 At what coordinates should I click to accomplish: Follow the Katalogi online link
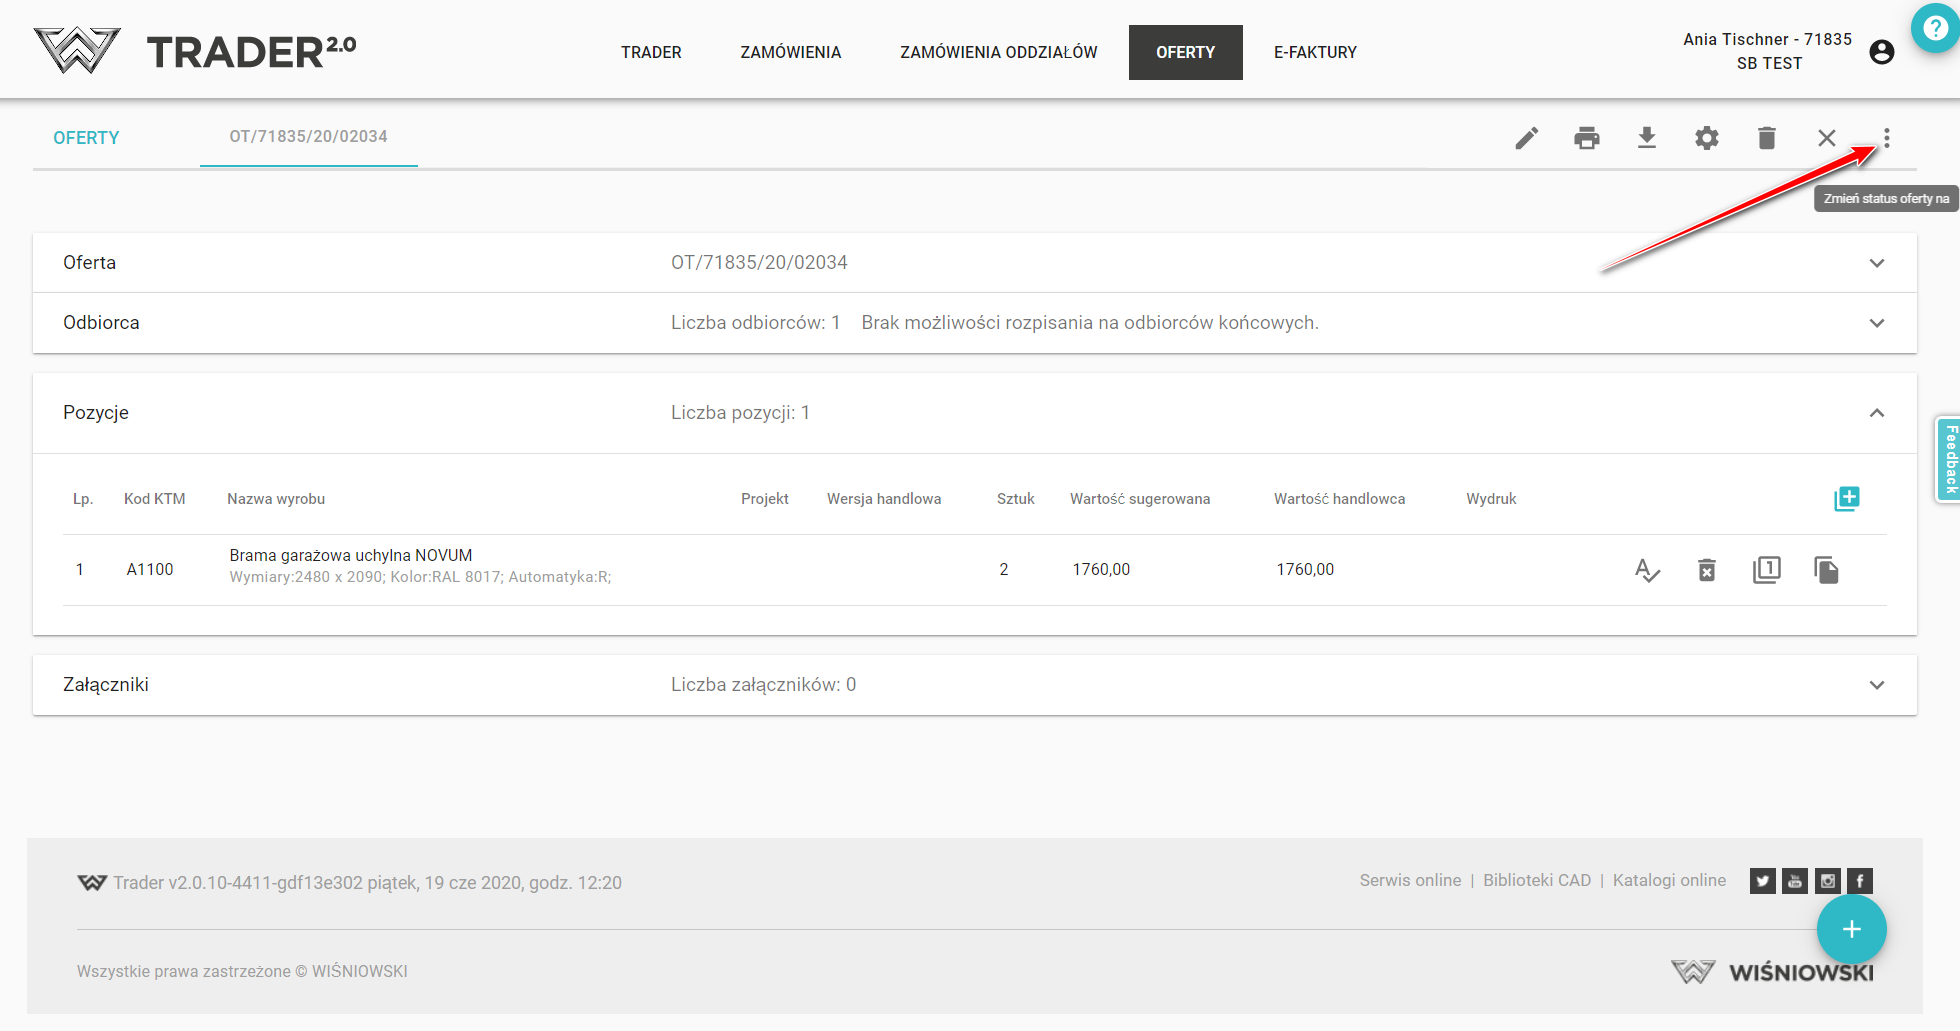(x=1668, y=880)
